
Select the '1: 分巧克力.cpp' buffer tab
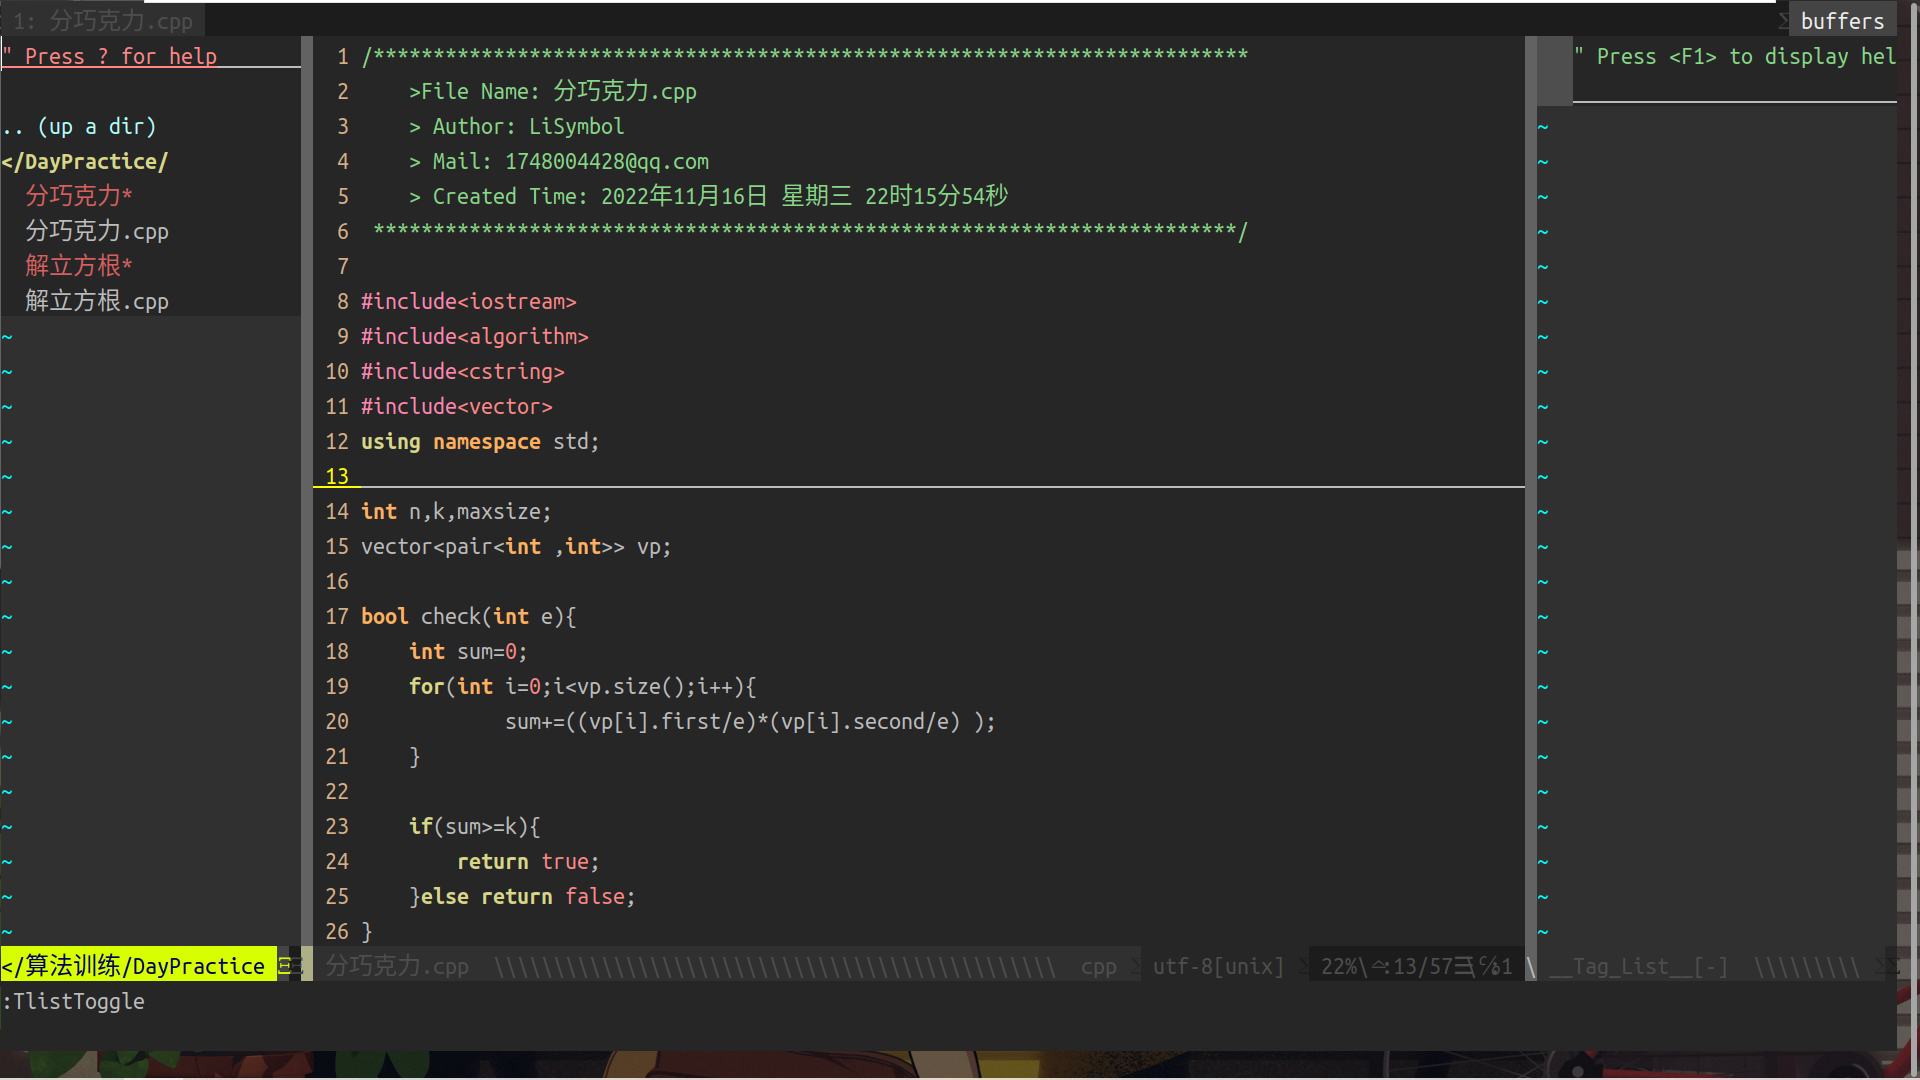pyautogui.click(x=103, y=20)
